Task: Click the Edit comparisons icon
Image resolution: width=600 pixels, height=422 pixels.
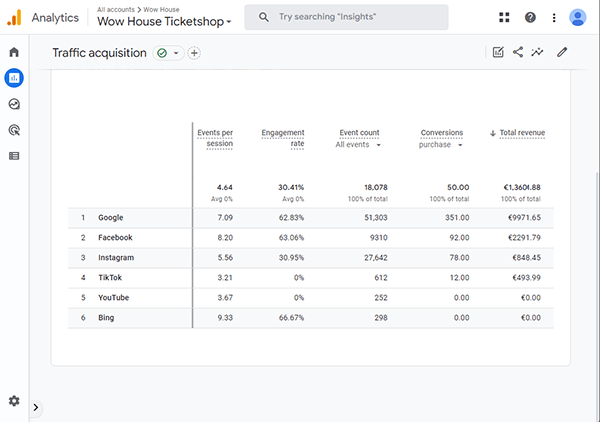Action: [x=498, y=52]
